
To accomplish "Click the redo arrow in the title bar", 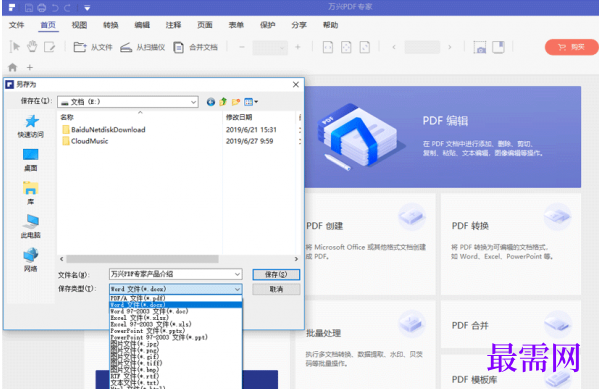I will [x=67, y=7].
